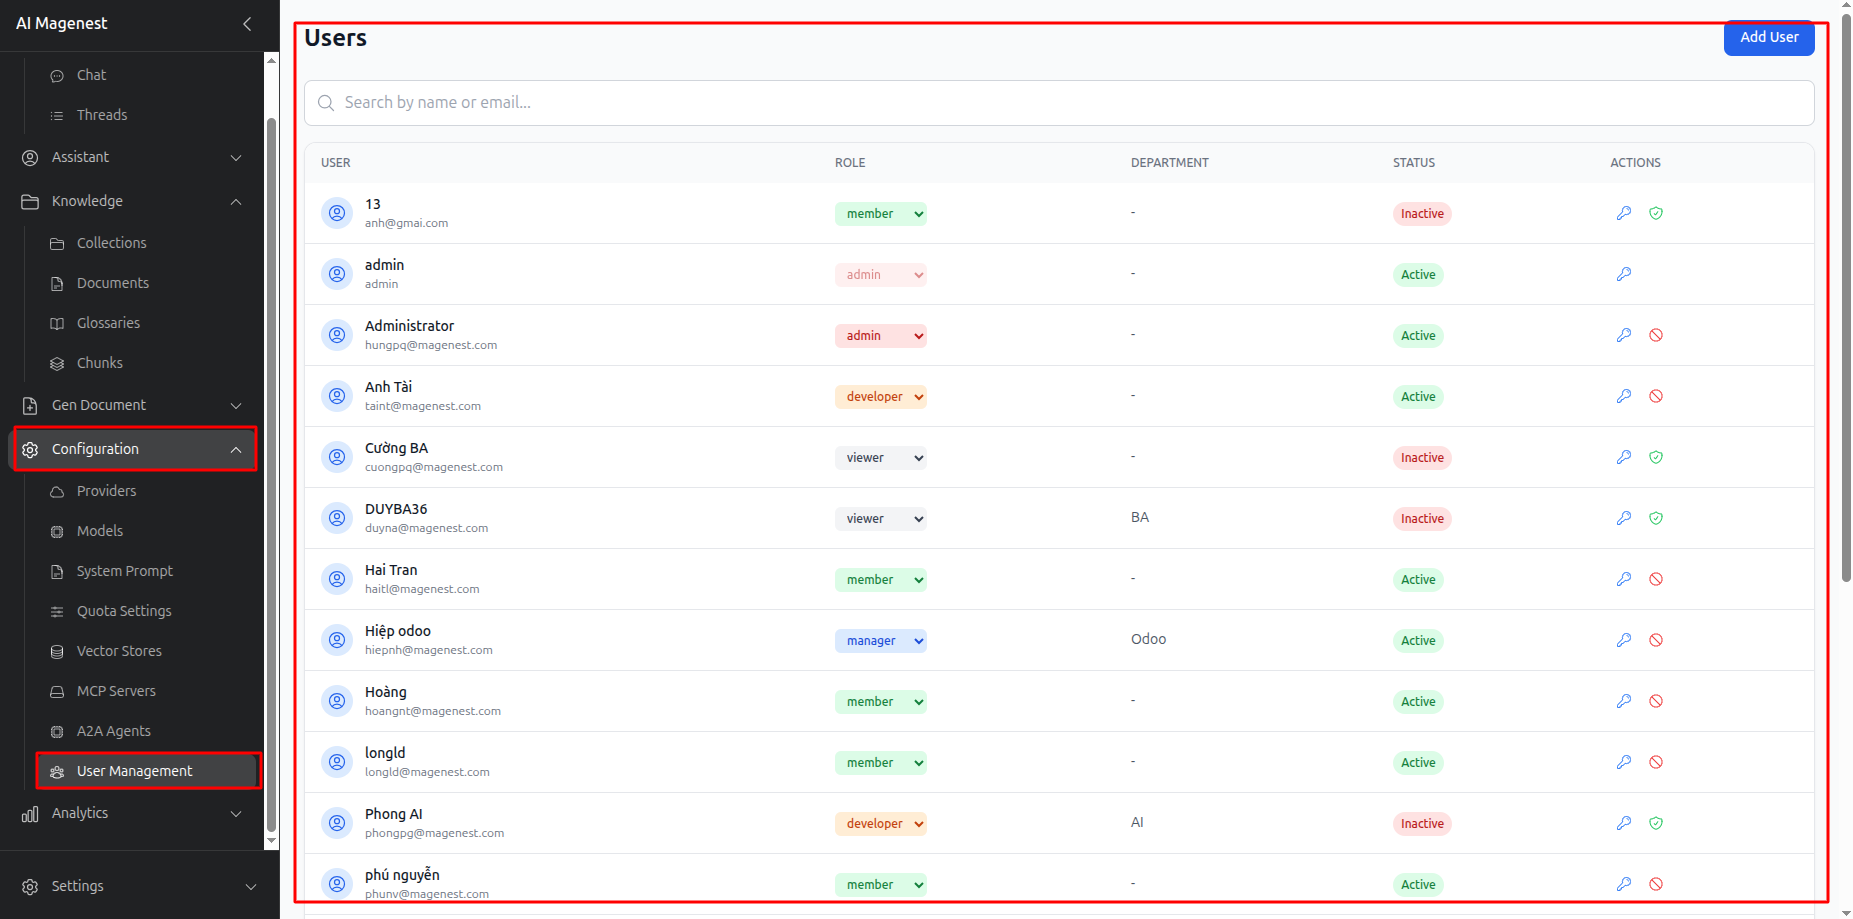This screenshot has width=1853, height=919.
Task: Open Cường BA's viewer role dropdown
Action: 881,458
